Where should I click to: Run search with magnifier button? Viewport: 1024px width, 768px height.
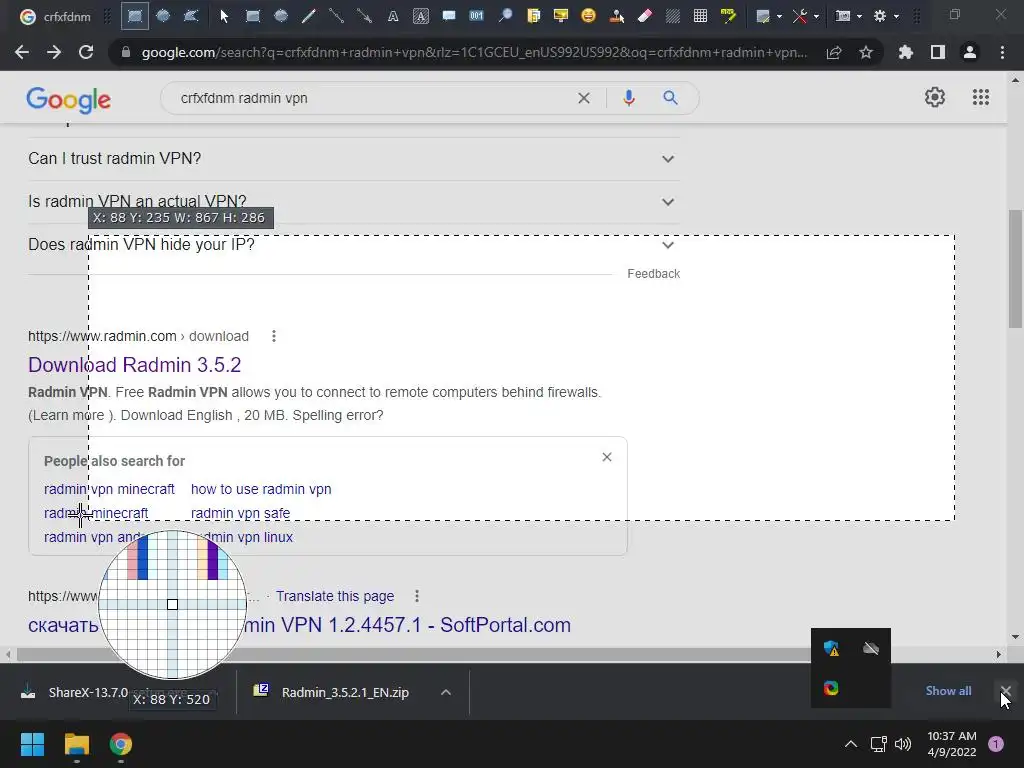tap(670, 98)
